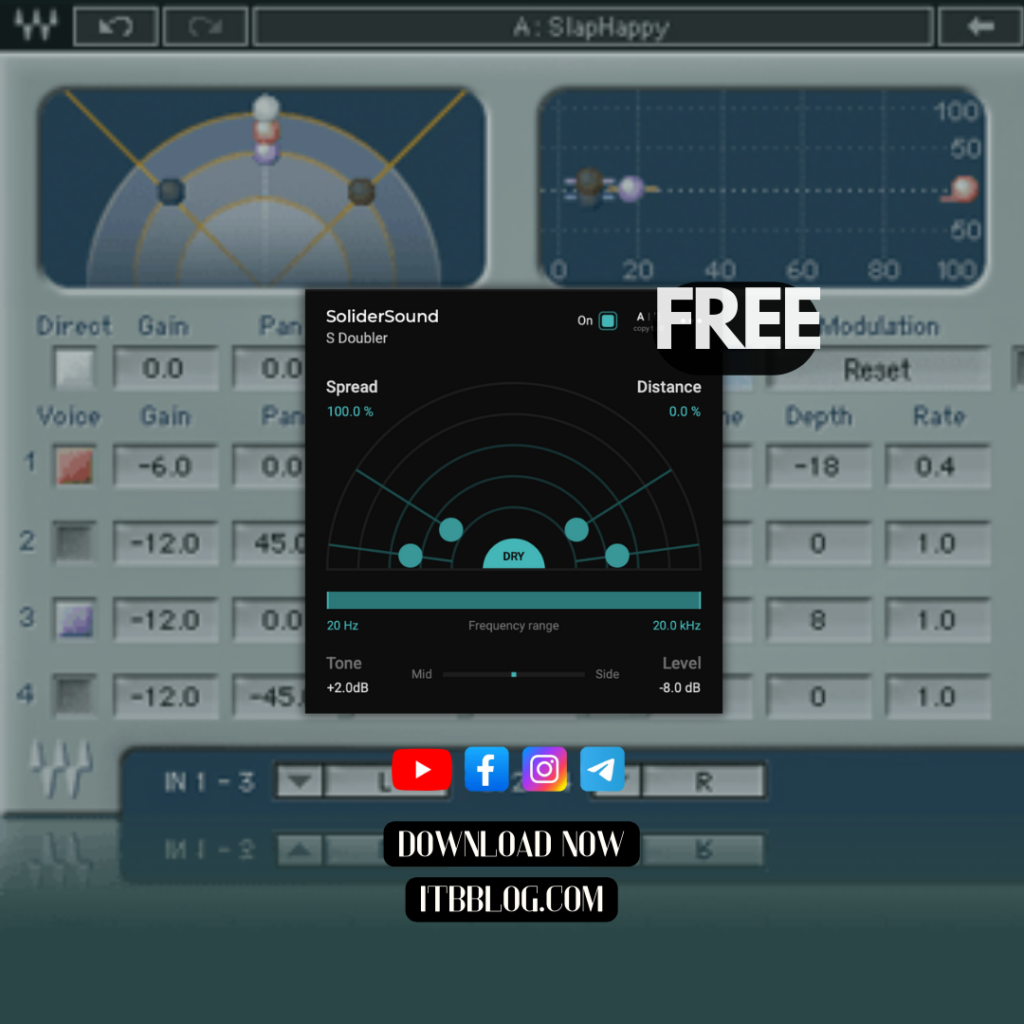Select the A preset slot in SoliderSound
Screen dimensions: 1024x1024
640,318
